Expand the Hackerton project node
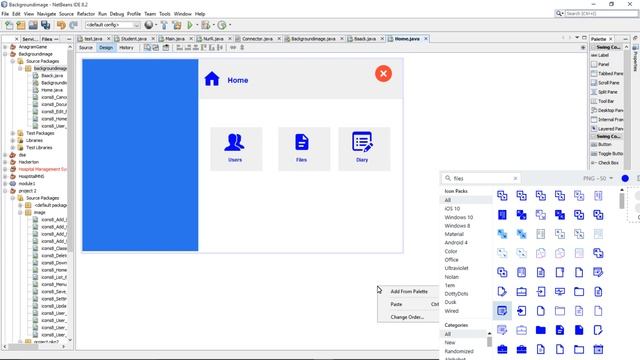This screenshot has height=360, width=640. (x=5, y=162)
